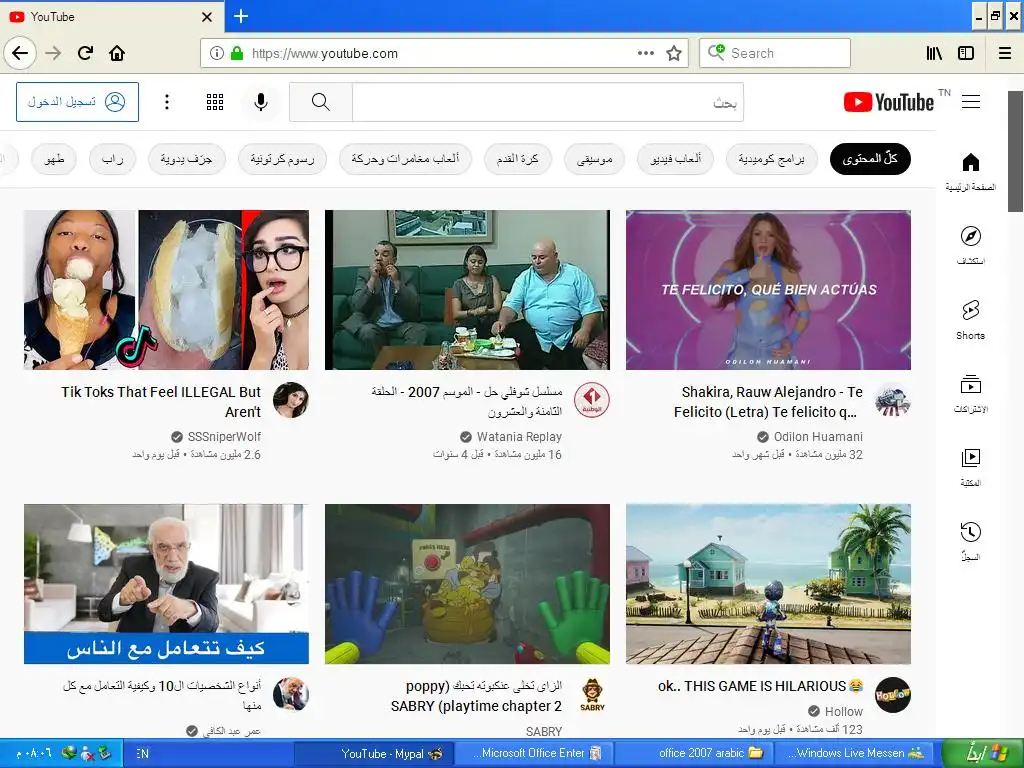Click the YouTube 'بحث' search input field
This screenshot has width=1024, height=768.
click(x=548, y=102)
